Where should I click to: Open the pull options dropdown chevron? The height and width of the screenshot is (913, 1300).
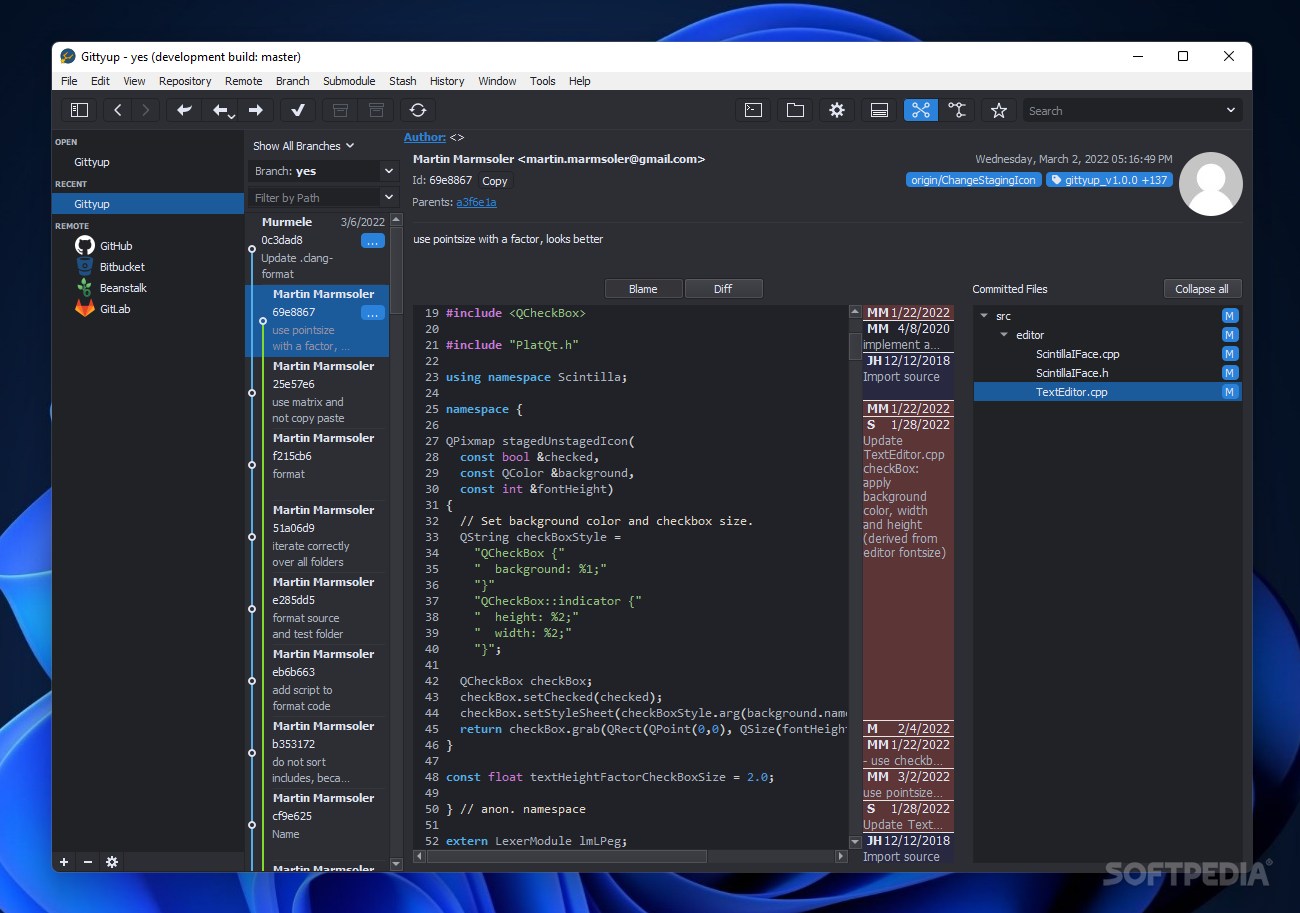pos(232,117)
